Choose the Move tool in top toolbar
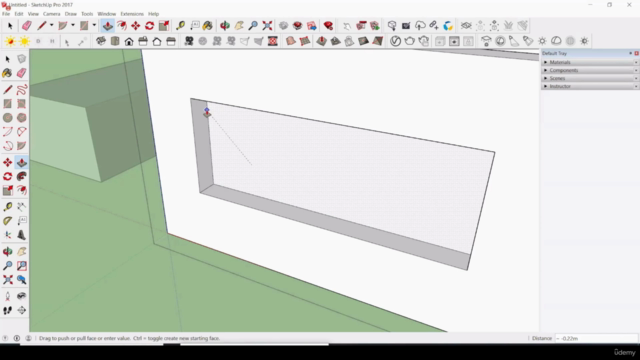 (x=136, y=26)
